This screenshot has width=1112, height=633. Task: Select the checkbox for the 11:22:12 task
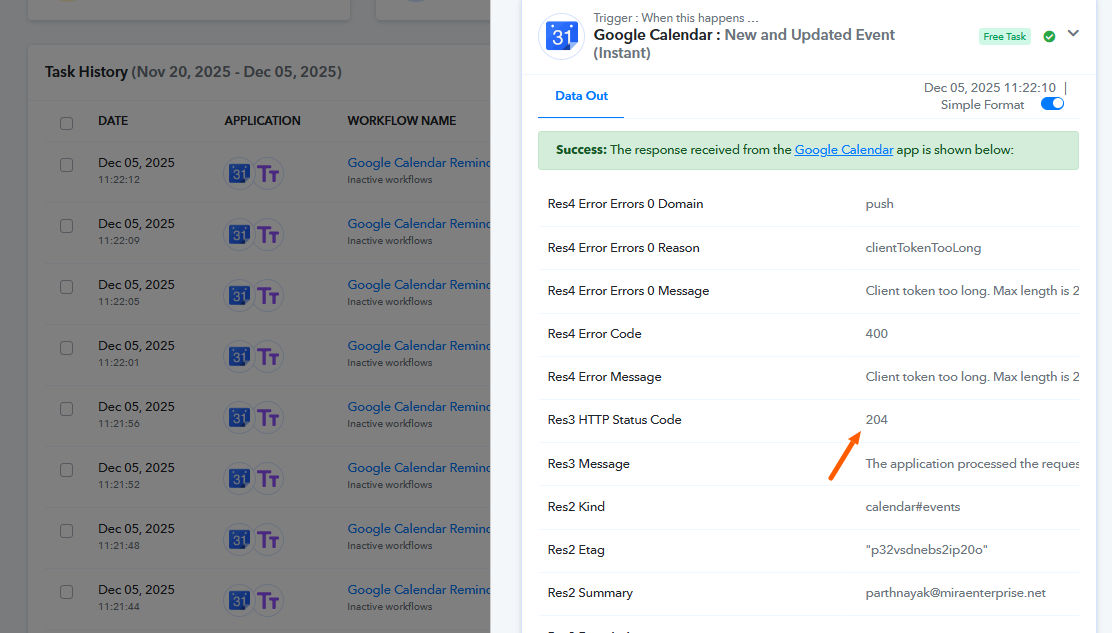(66, 165)
